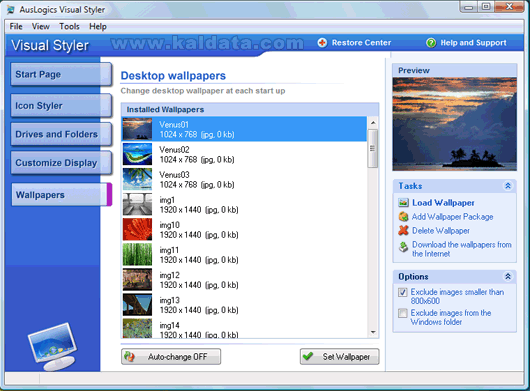Select the Venus01 wallpaper thumbnail
Screen dimensions: 530x391
tap(137, 129)
